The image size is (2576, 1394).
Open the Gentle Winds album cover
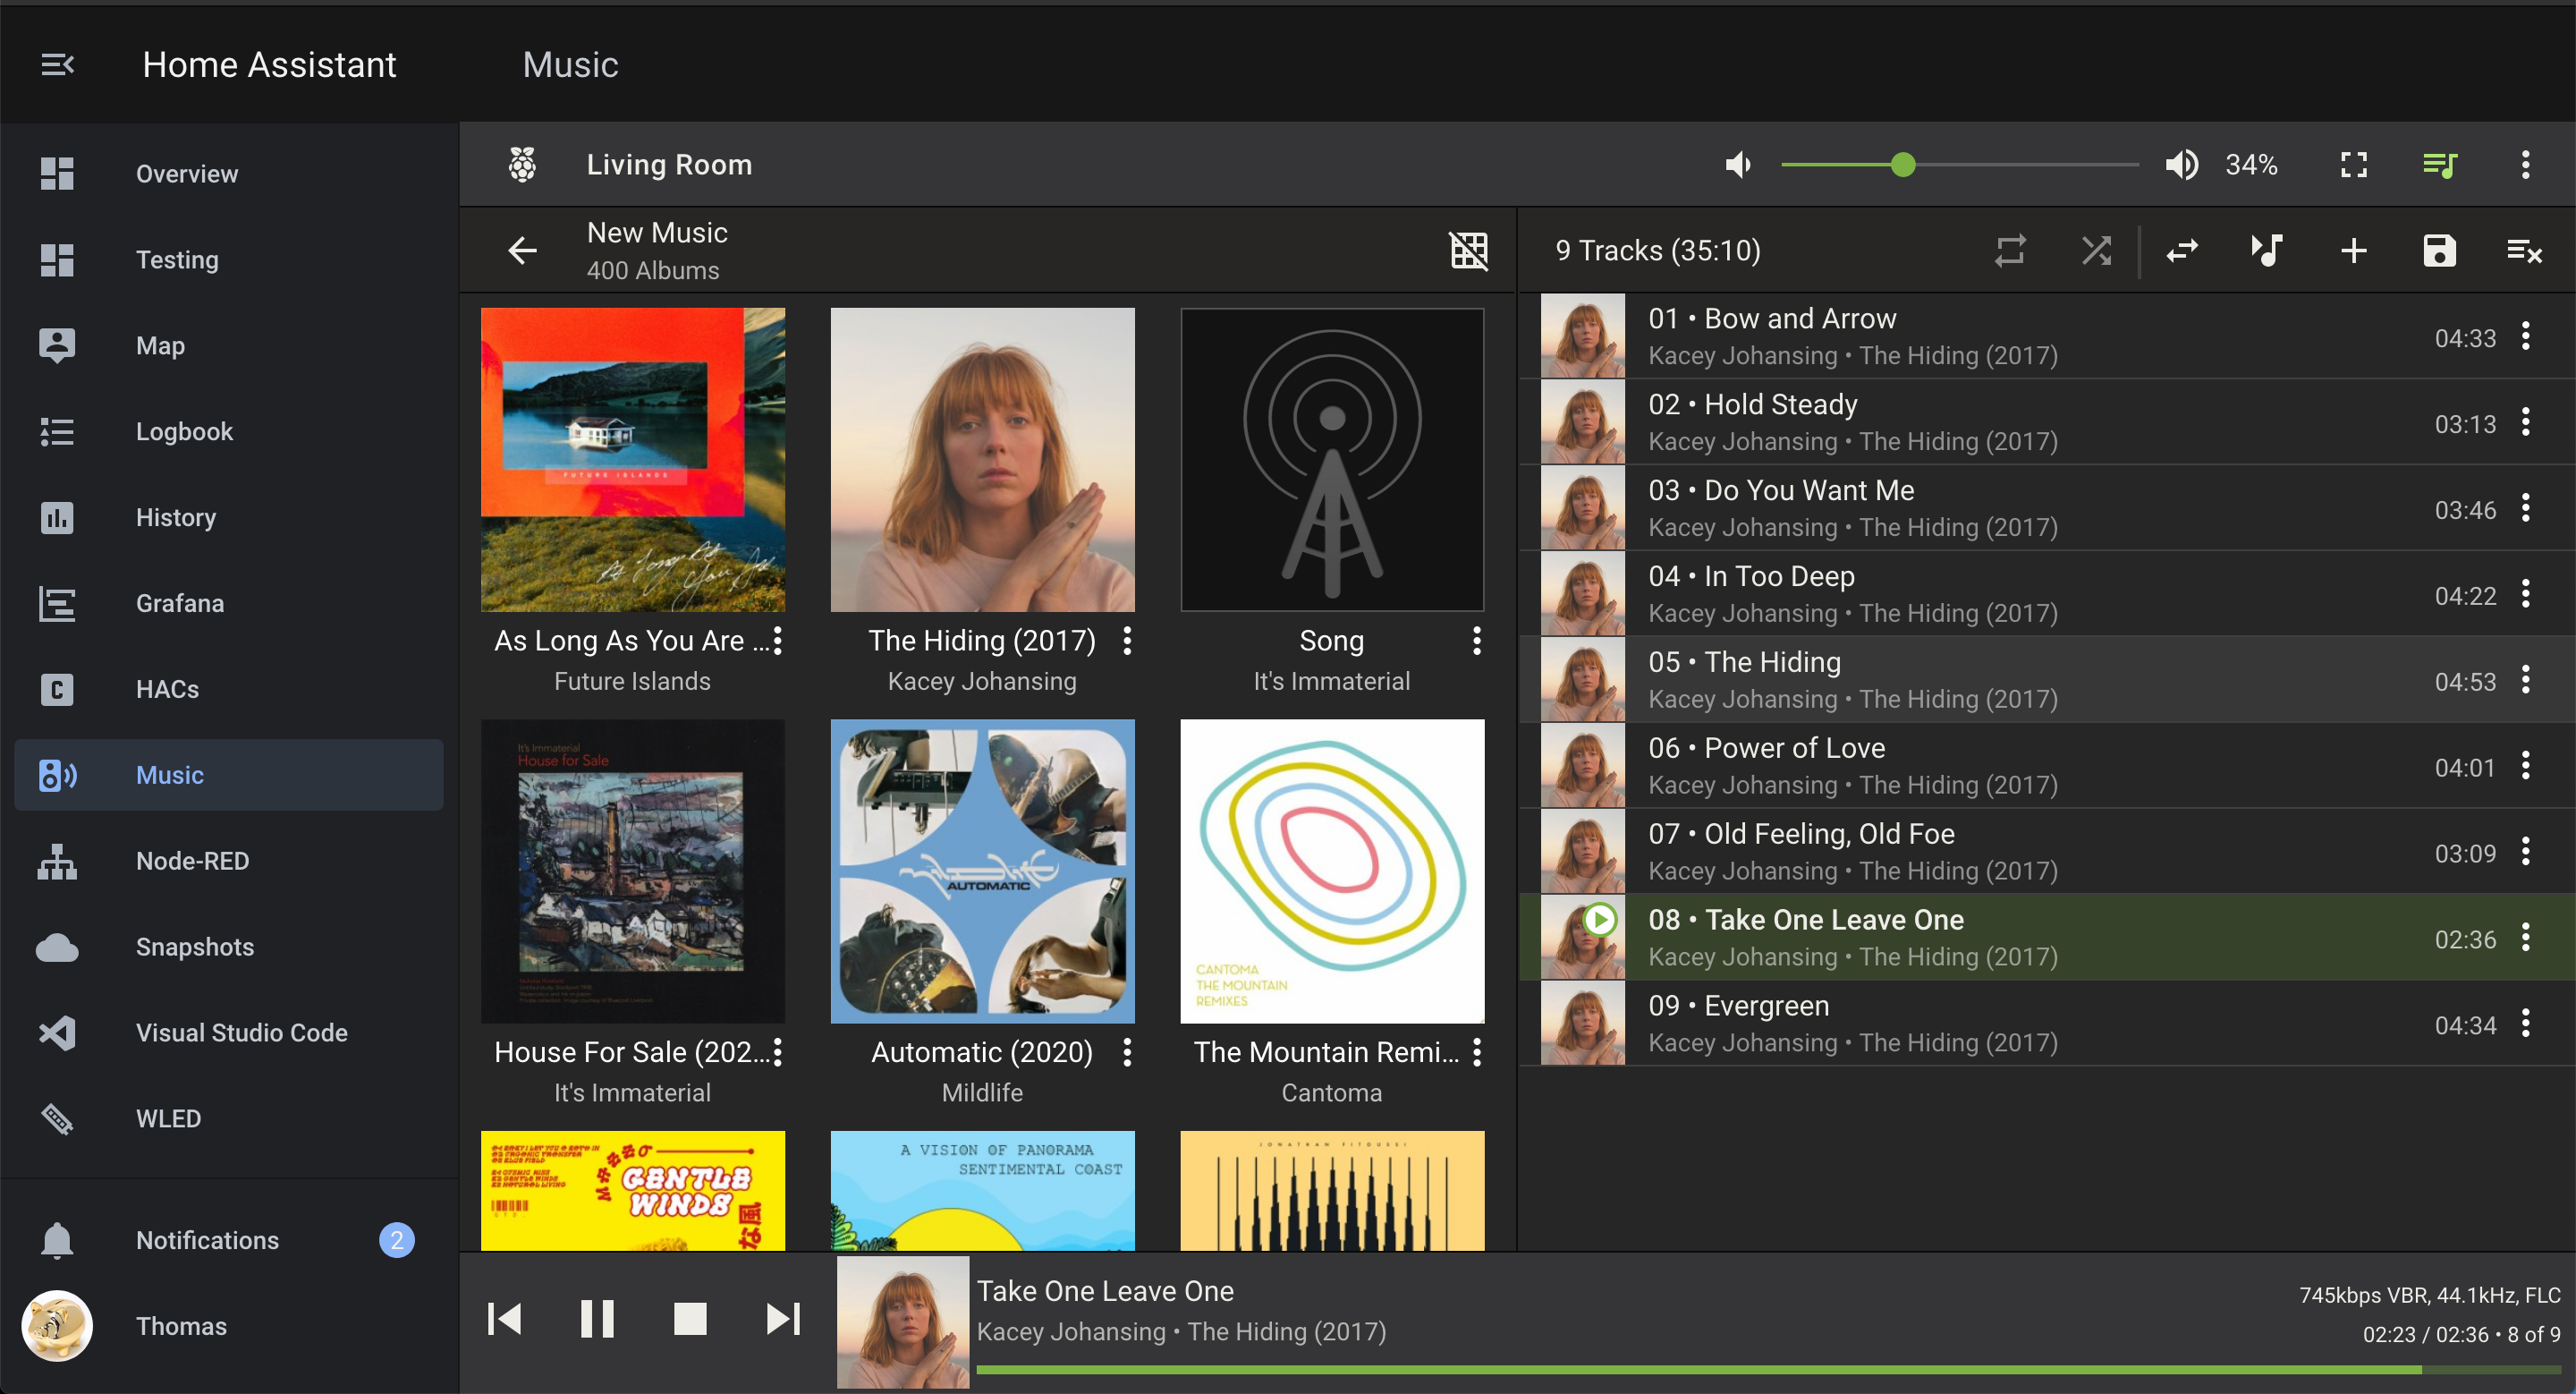point(633,1190)
